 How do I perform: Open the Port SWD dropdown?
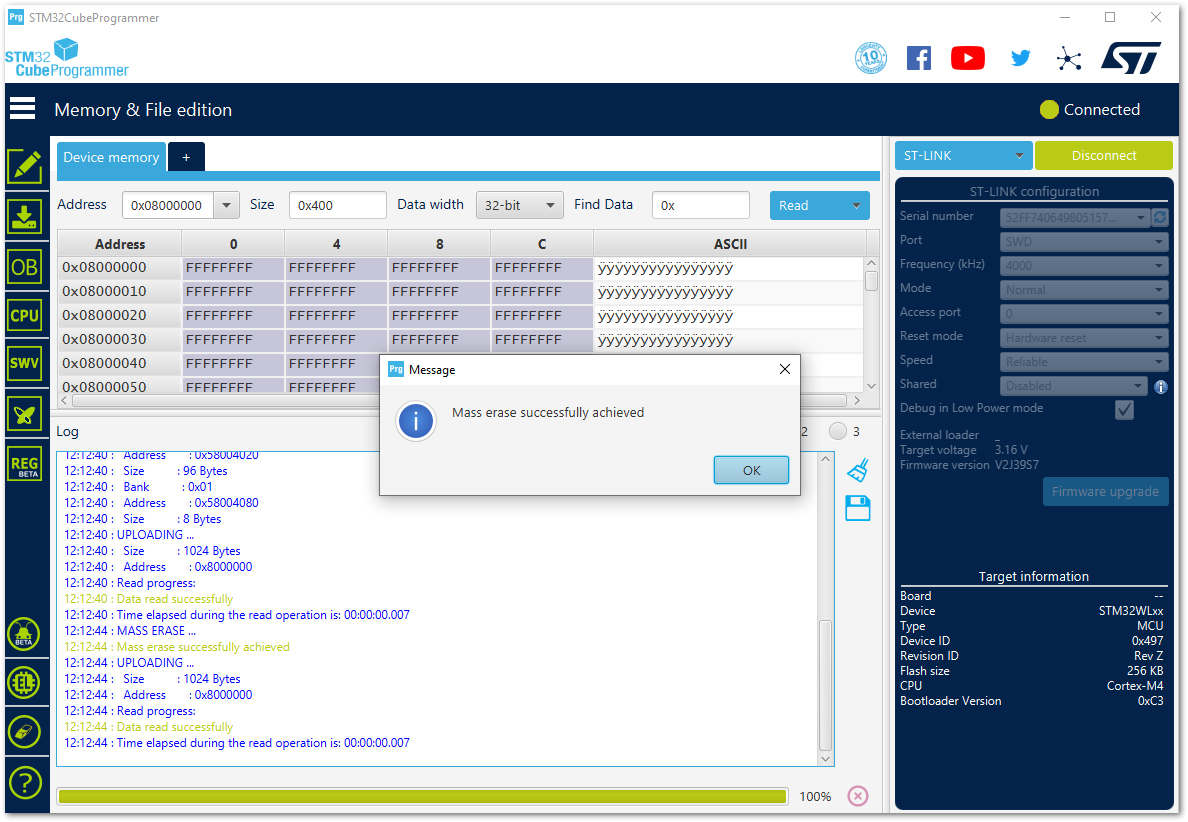click(x=1084, y=242)
